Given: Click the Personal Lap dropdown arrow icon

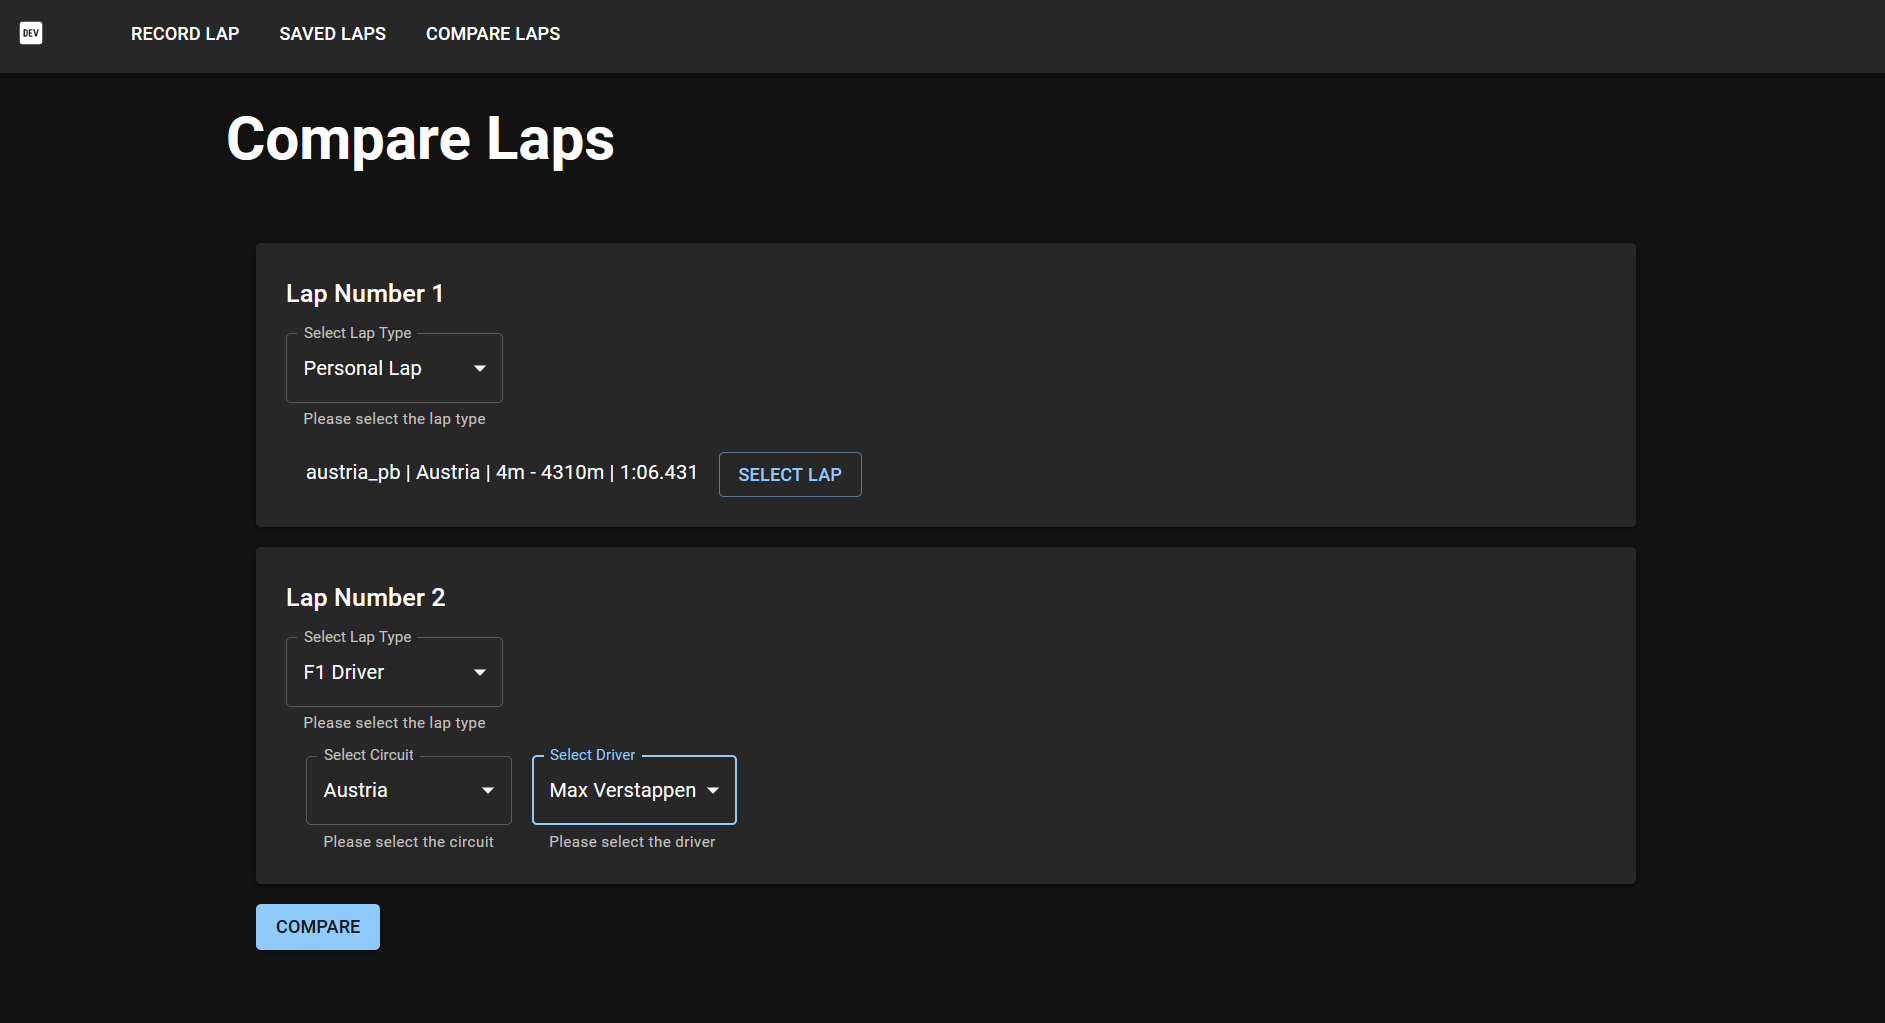Looking at the screenshot, I should pos(479,368).
